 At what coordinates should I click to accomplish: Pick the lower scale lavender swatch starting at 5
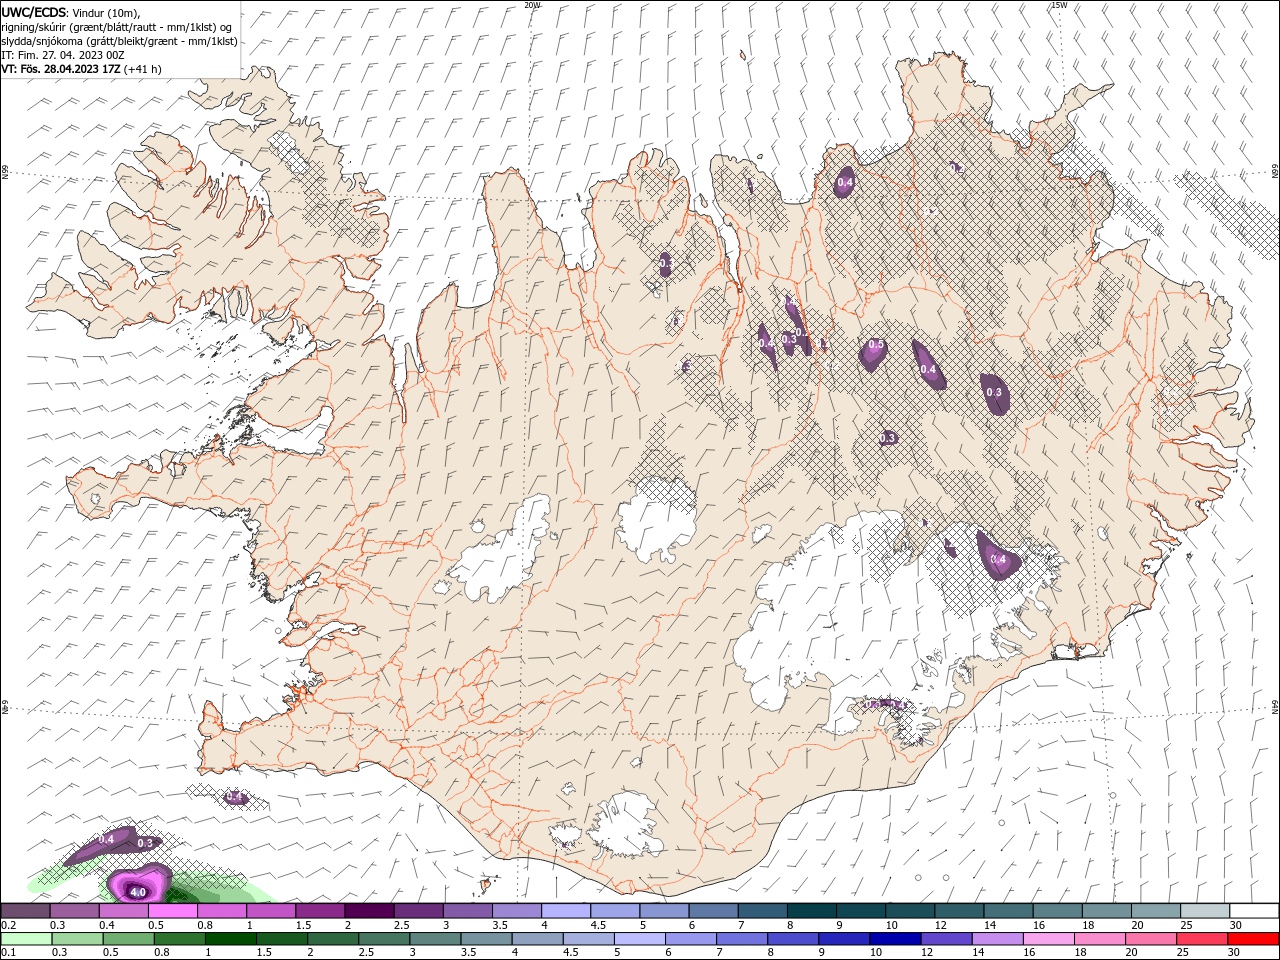639,939
